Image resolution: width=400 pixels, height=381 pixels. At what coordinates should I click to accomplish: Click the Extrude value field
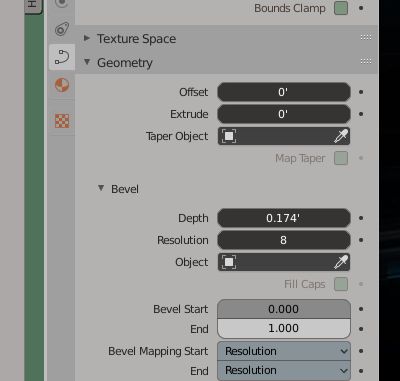[284, 114]
